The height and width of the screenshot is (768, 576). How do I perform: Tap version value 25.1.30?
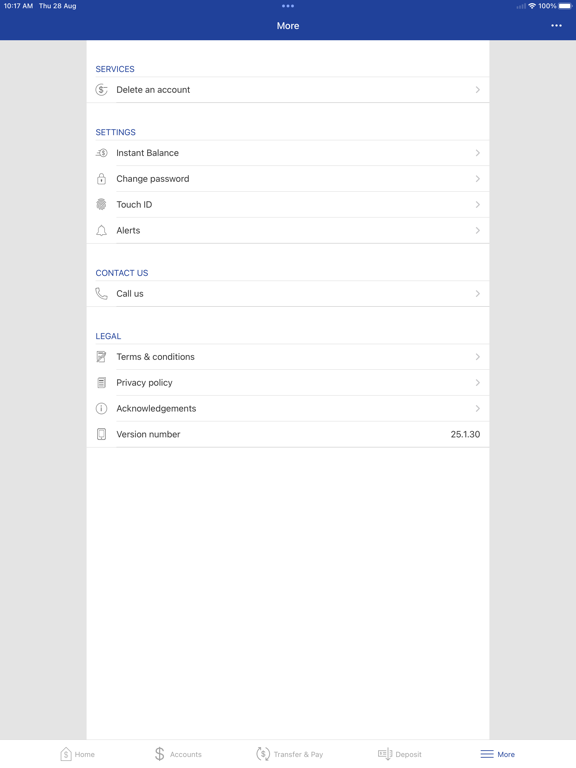[x=465, y=434]
